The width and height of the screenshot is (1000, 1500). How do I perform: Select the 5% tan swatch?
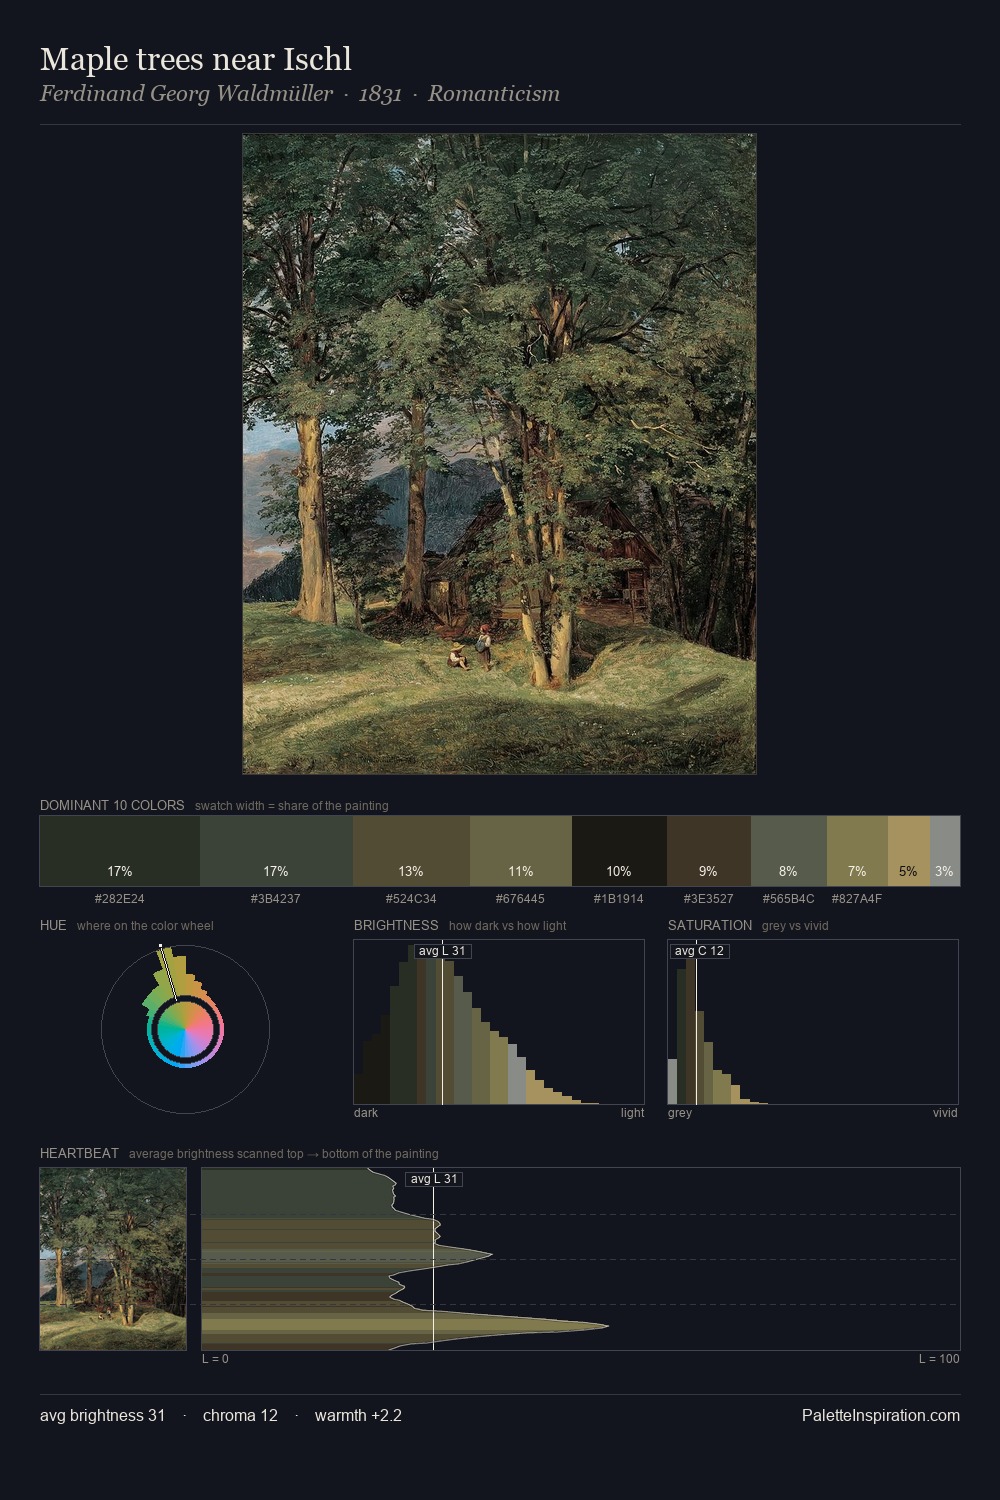point(908,851)
